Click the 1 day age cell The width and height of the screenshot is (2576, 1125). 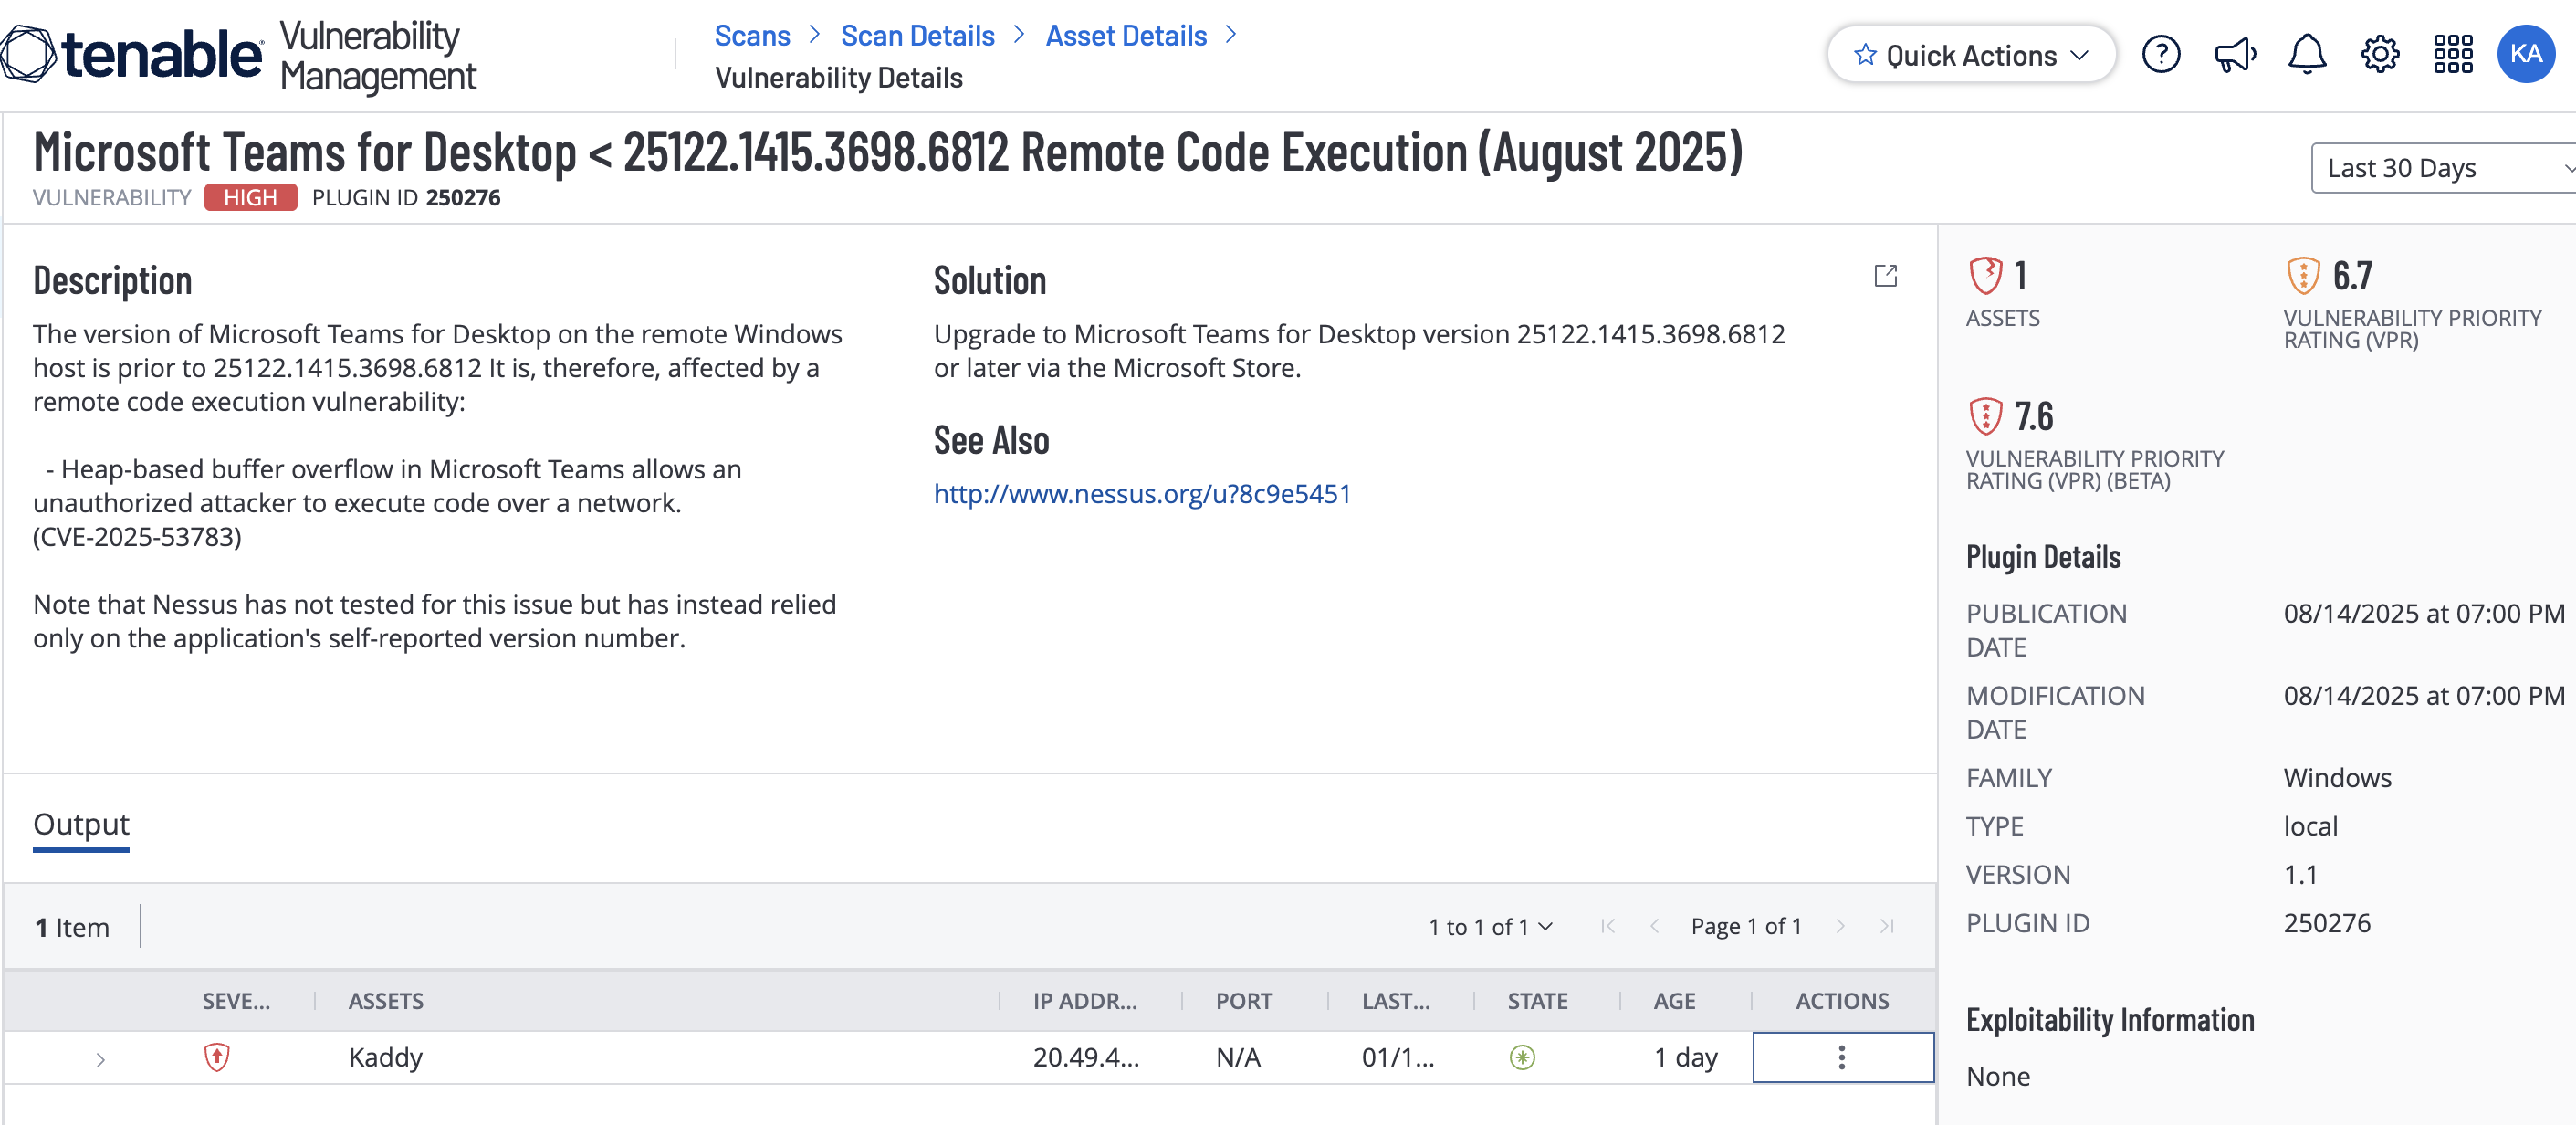(1686, 1057)
